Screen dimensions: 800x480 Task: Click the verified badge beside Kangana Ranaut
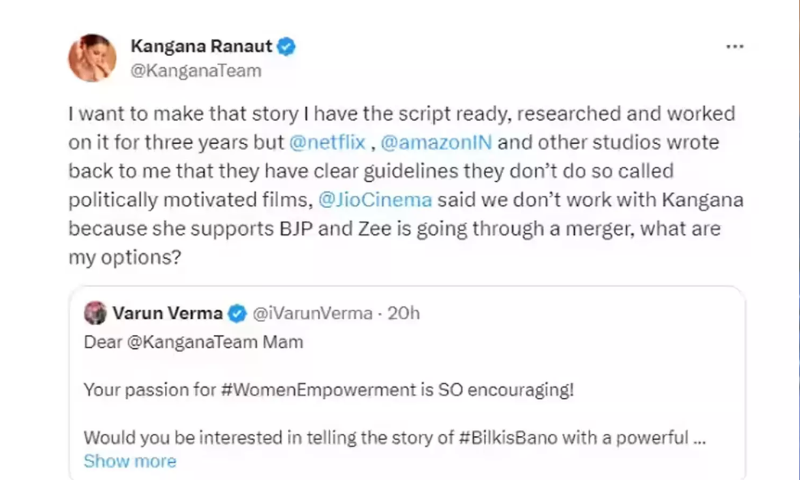click(286, 47)
